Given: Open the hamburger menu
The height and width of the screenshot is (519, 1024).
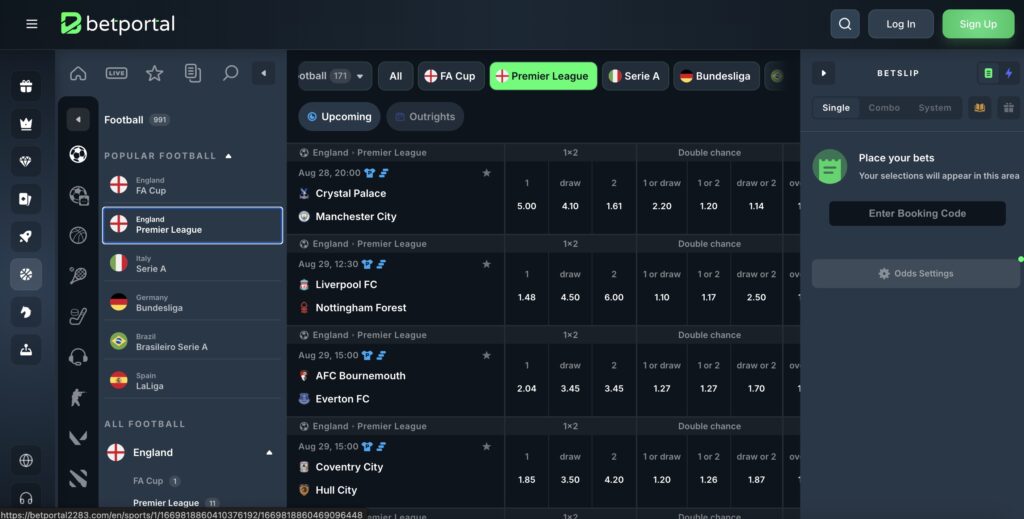Looking at the screenshot, I should pyautogui.click(x=31, y=24).
